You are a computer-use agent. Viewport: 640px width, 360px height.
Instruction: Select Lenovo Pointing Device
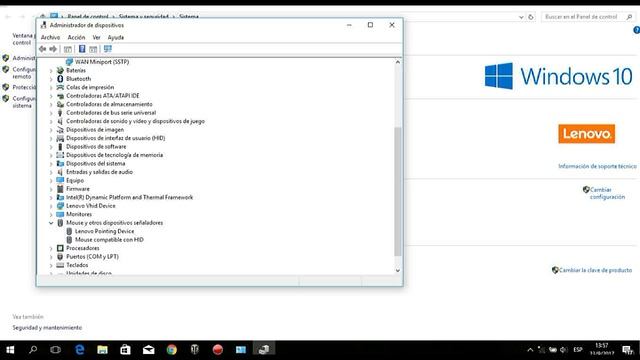coord(104,231)
